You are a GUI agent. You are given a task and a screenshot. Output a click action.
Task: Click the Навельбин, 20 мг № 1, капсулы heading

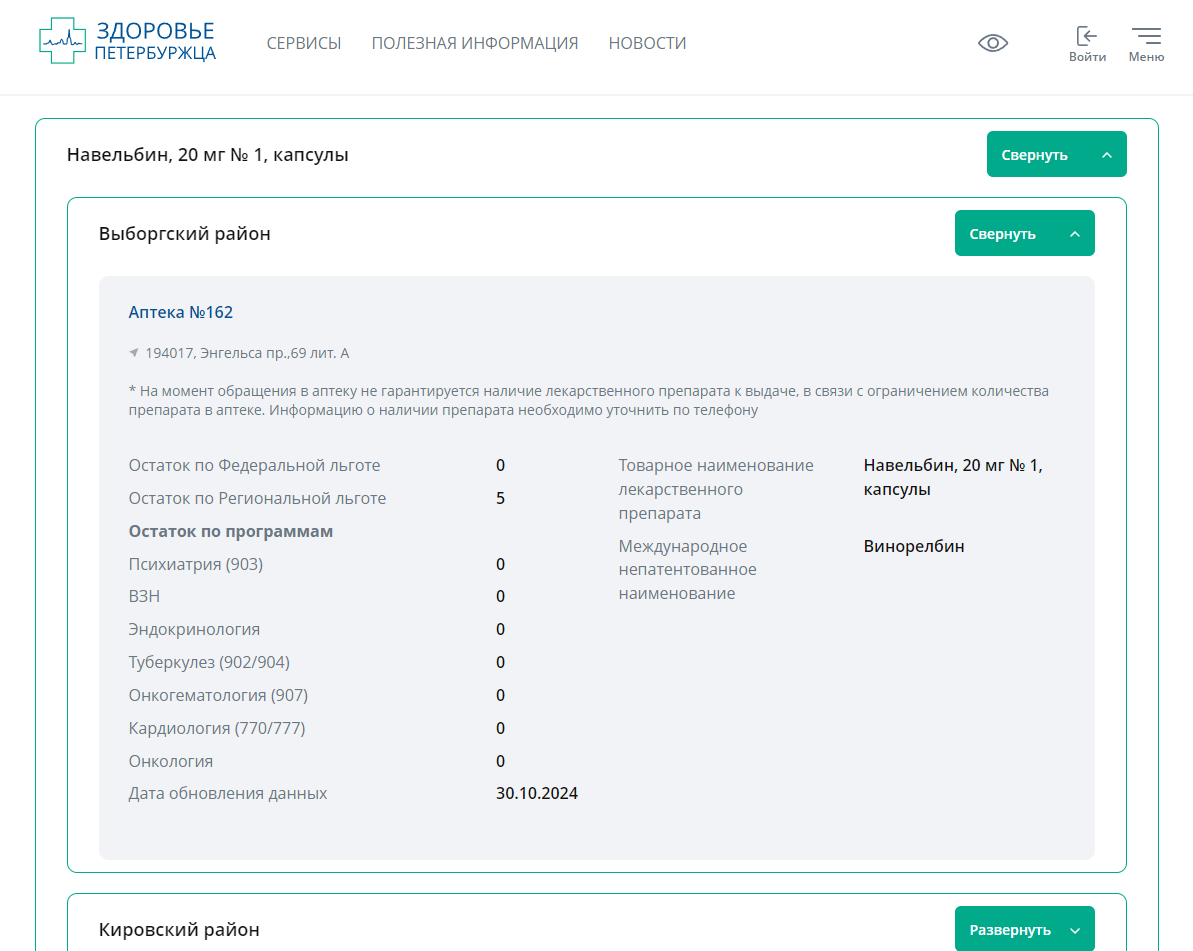click(208, 155)
